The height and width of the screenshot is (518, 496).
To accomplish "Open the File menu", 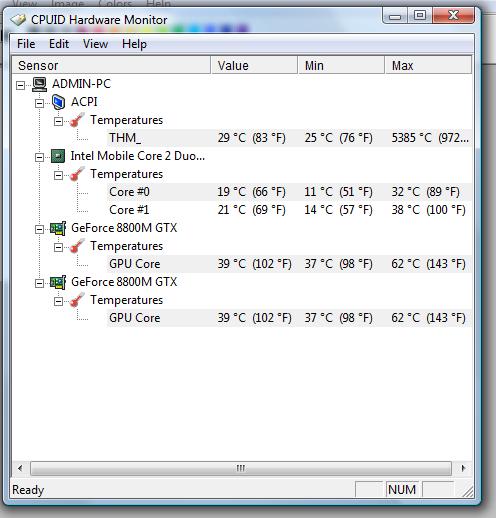I will [x=26, y=44].
